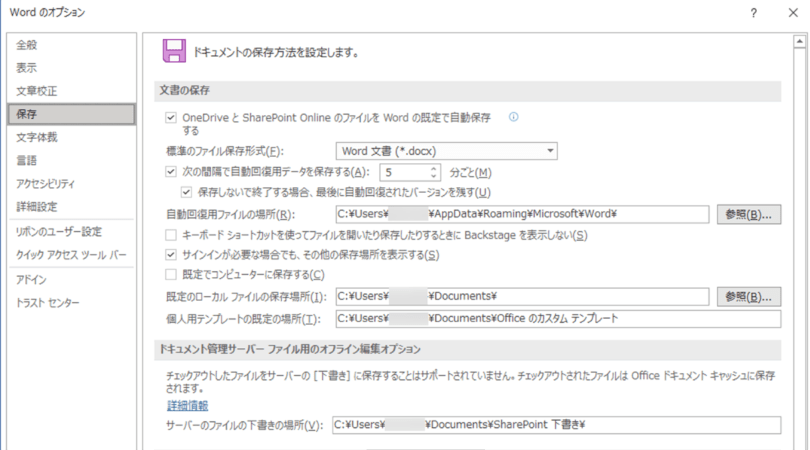The image size is (810, 450).
Task: Open the アドイン category
Action: click(x=71, y=280)
